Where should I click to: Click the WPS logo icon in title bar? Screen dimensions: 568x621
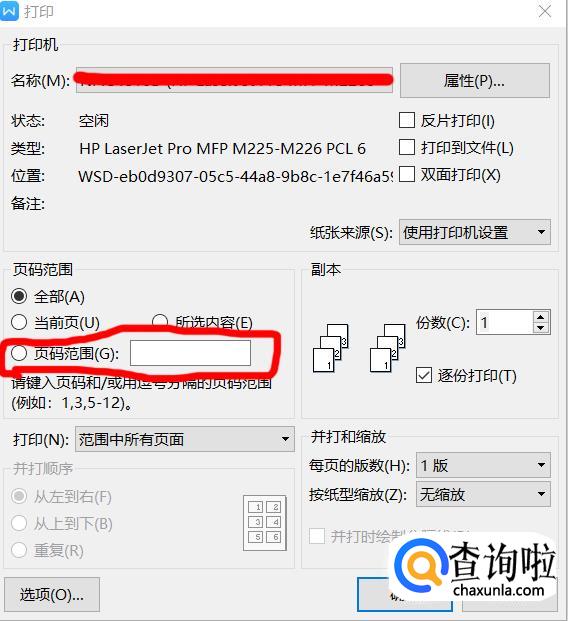tap(9, 11)
